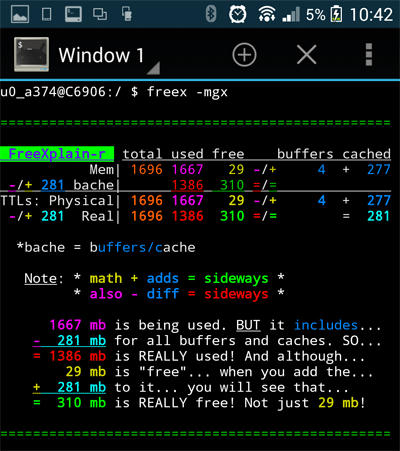Tap the cellular signal bars icon
The width and height of the screenshot is (400, 451).
point(291,15)
